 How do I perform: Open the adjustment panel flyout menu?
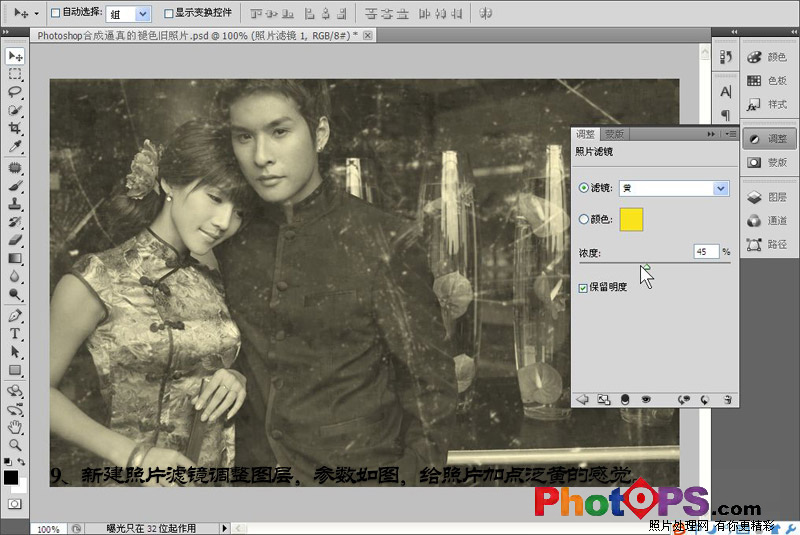click(731, 134)
